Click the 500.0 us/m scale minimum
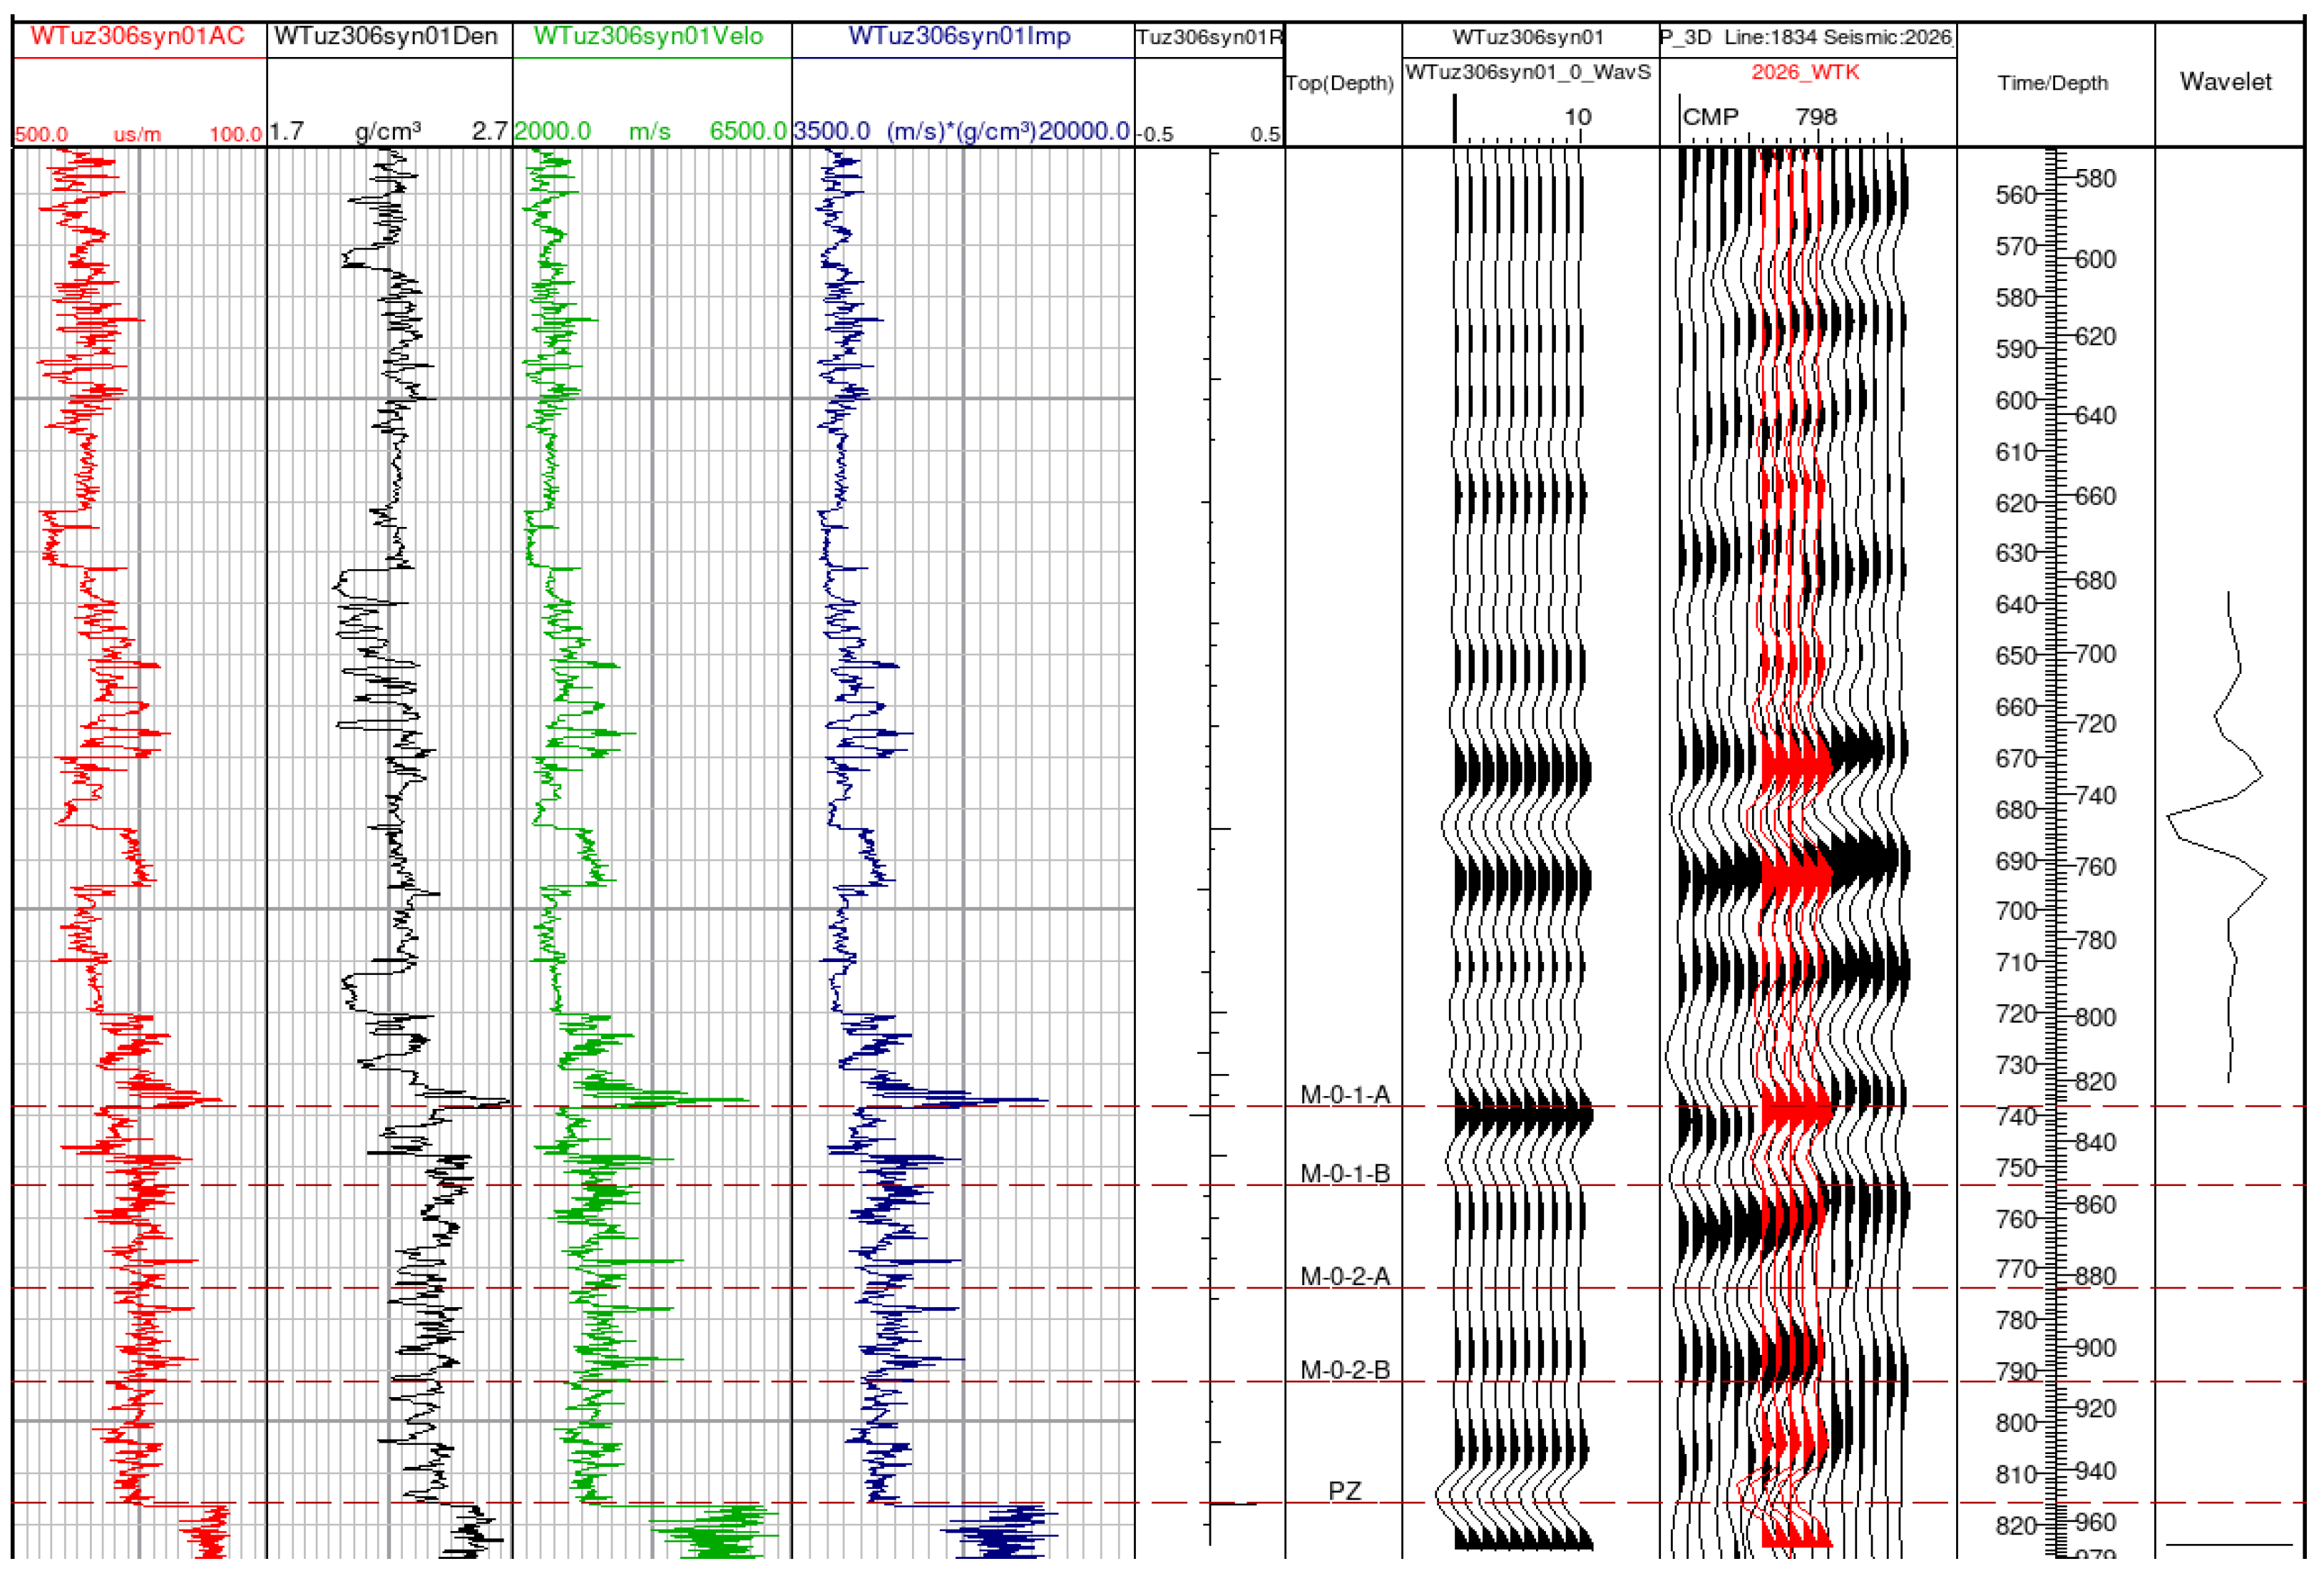The width and height of the screenshot is (2324, 1581). [x=41, y=134]
